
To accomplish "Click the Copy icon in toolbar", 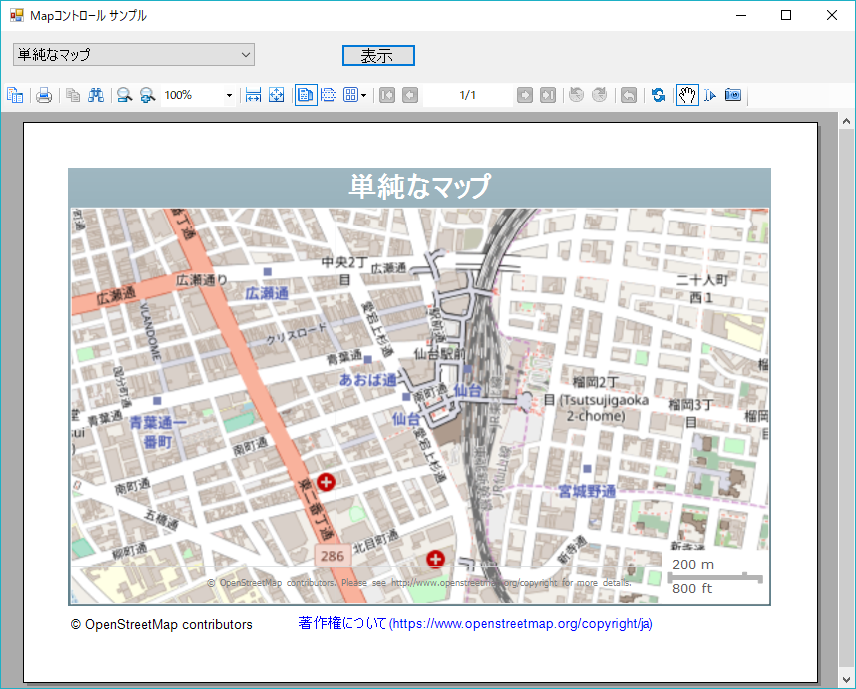I will tap(73, 95).
